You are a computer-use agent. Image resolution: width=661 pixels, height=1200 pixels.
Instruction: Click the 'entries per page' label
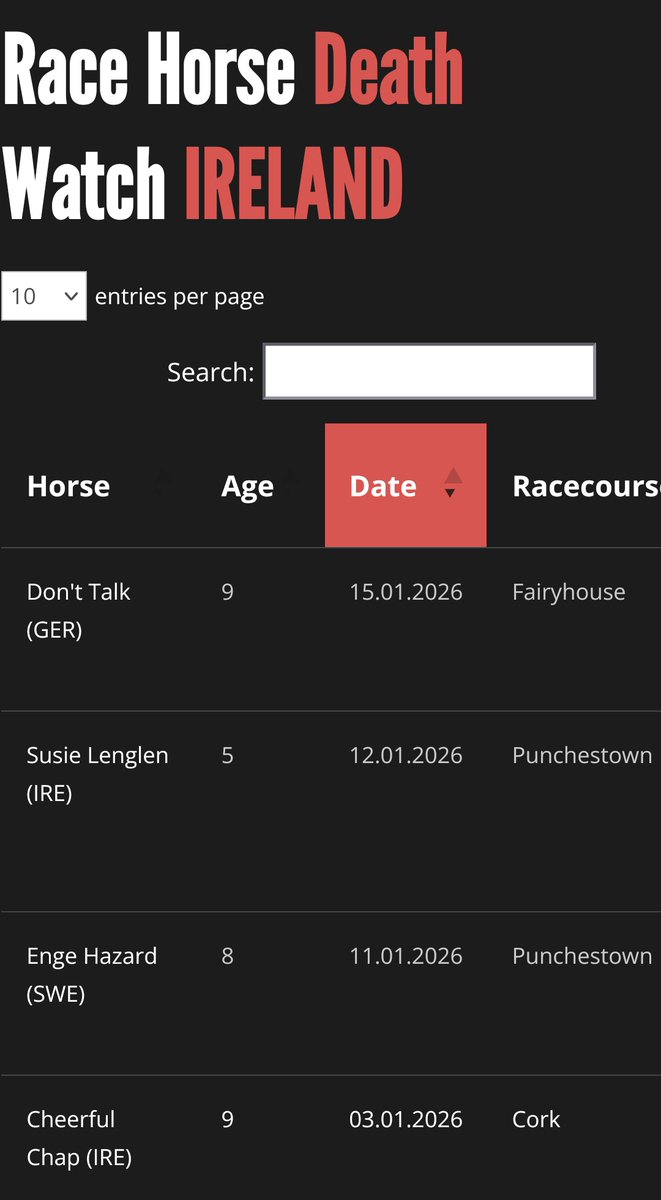pyautogui.click(x=179, y=297)
